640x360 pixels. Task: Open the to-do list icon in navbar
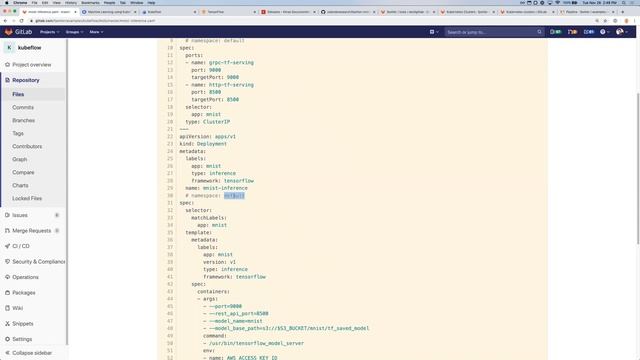pyautogui.click(x=589, y=32)
